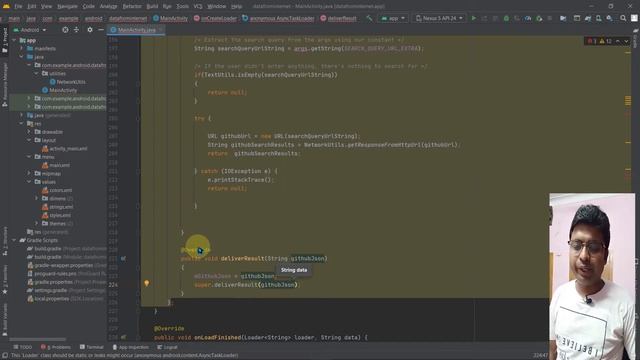Click the Collapse All icon in project panel
The height and width of the screenshot is (360, 640).
click(76, 30)
